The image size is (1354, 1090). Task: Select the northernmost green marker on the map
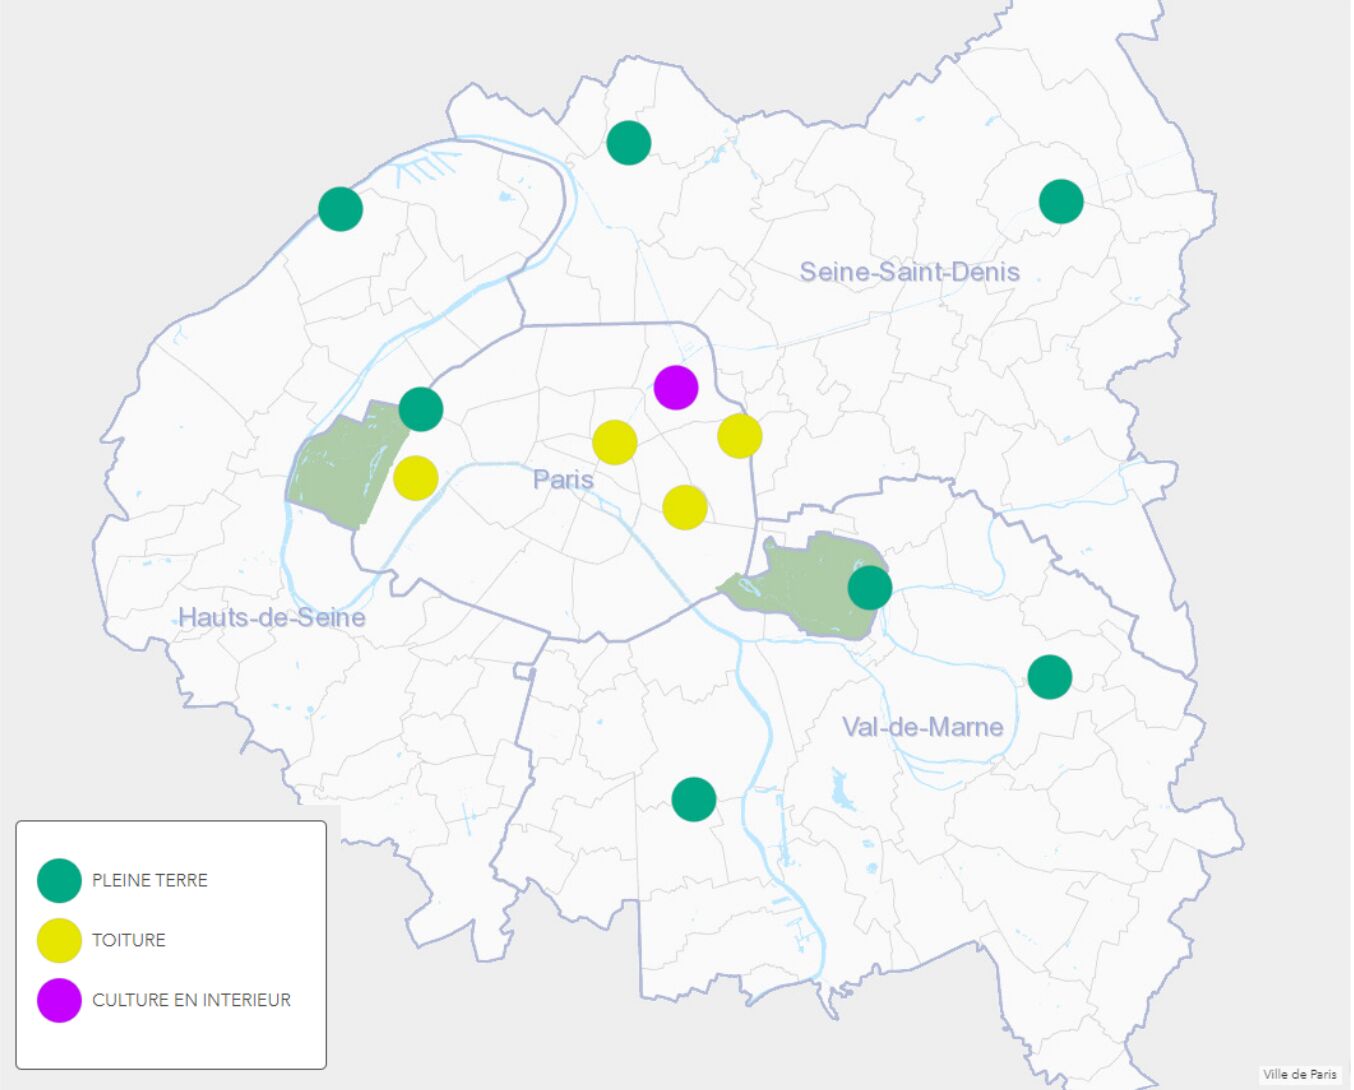click(629, 143)
